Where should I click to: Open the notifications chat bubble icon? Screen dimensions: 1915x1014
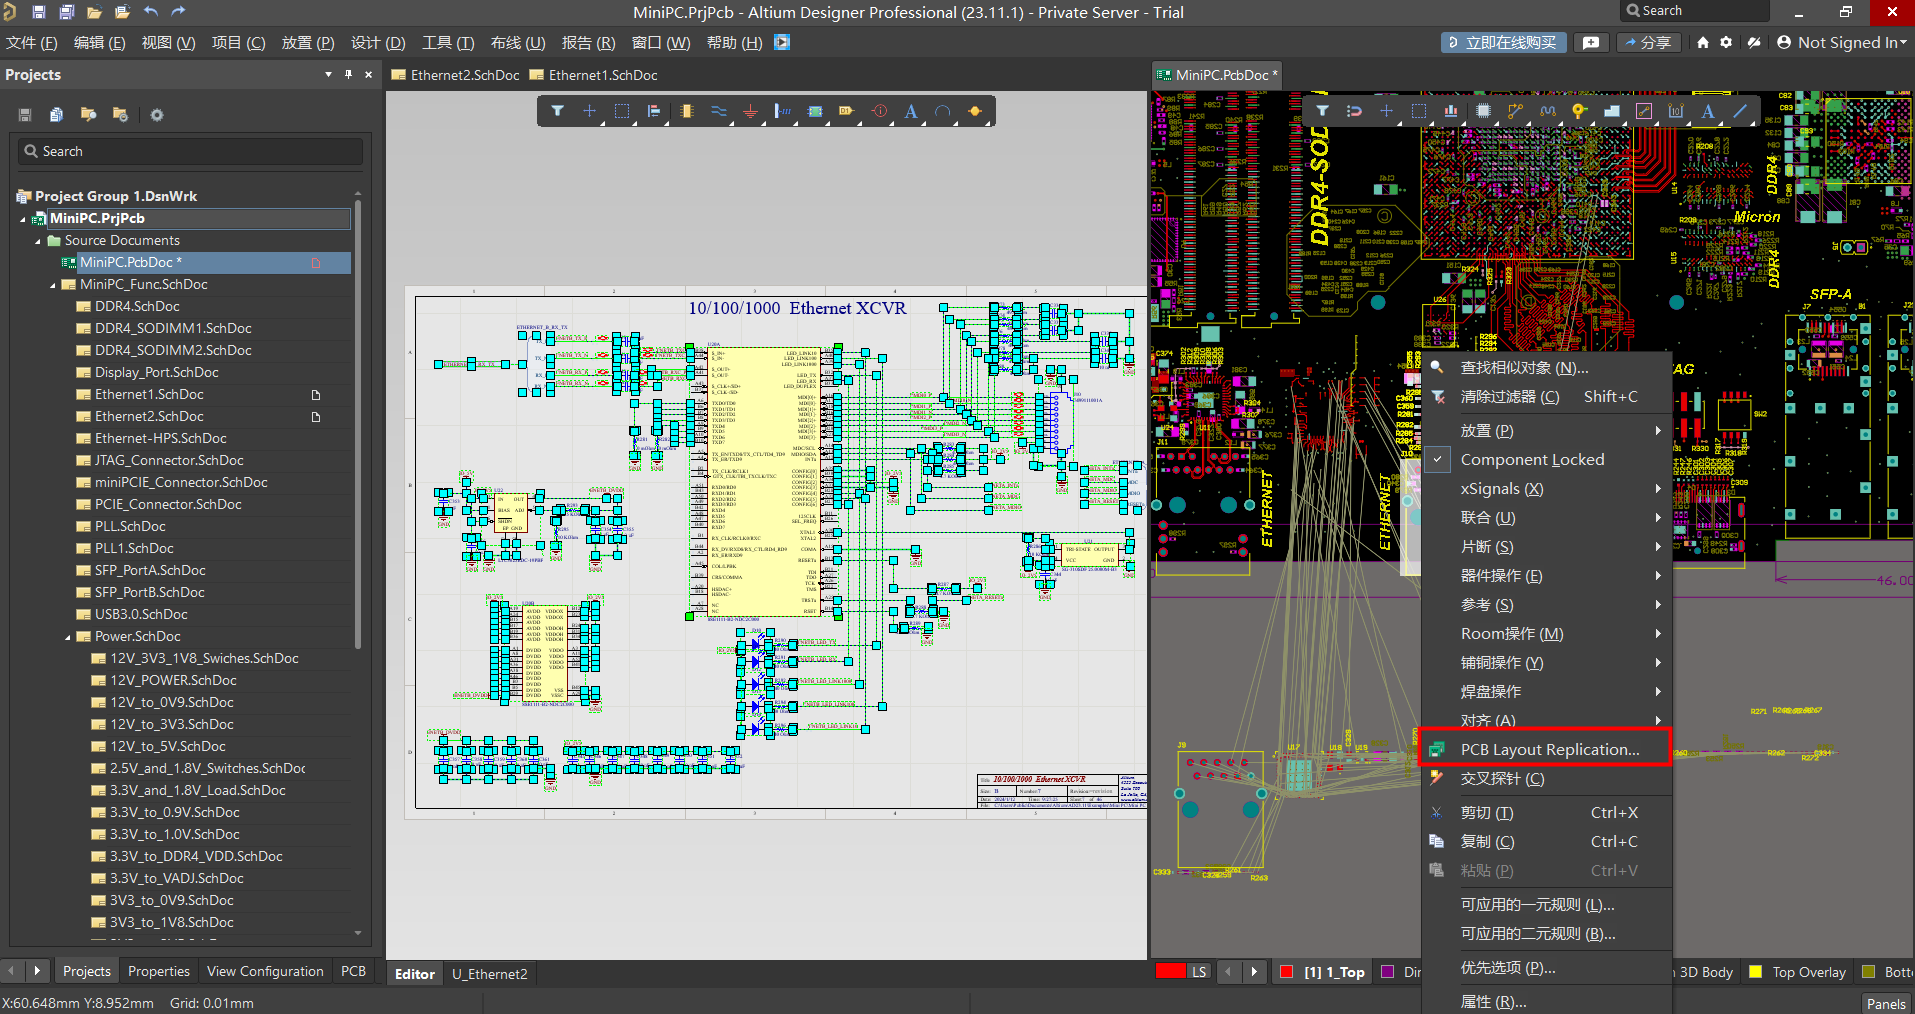1591,42
